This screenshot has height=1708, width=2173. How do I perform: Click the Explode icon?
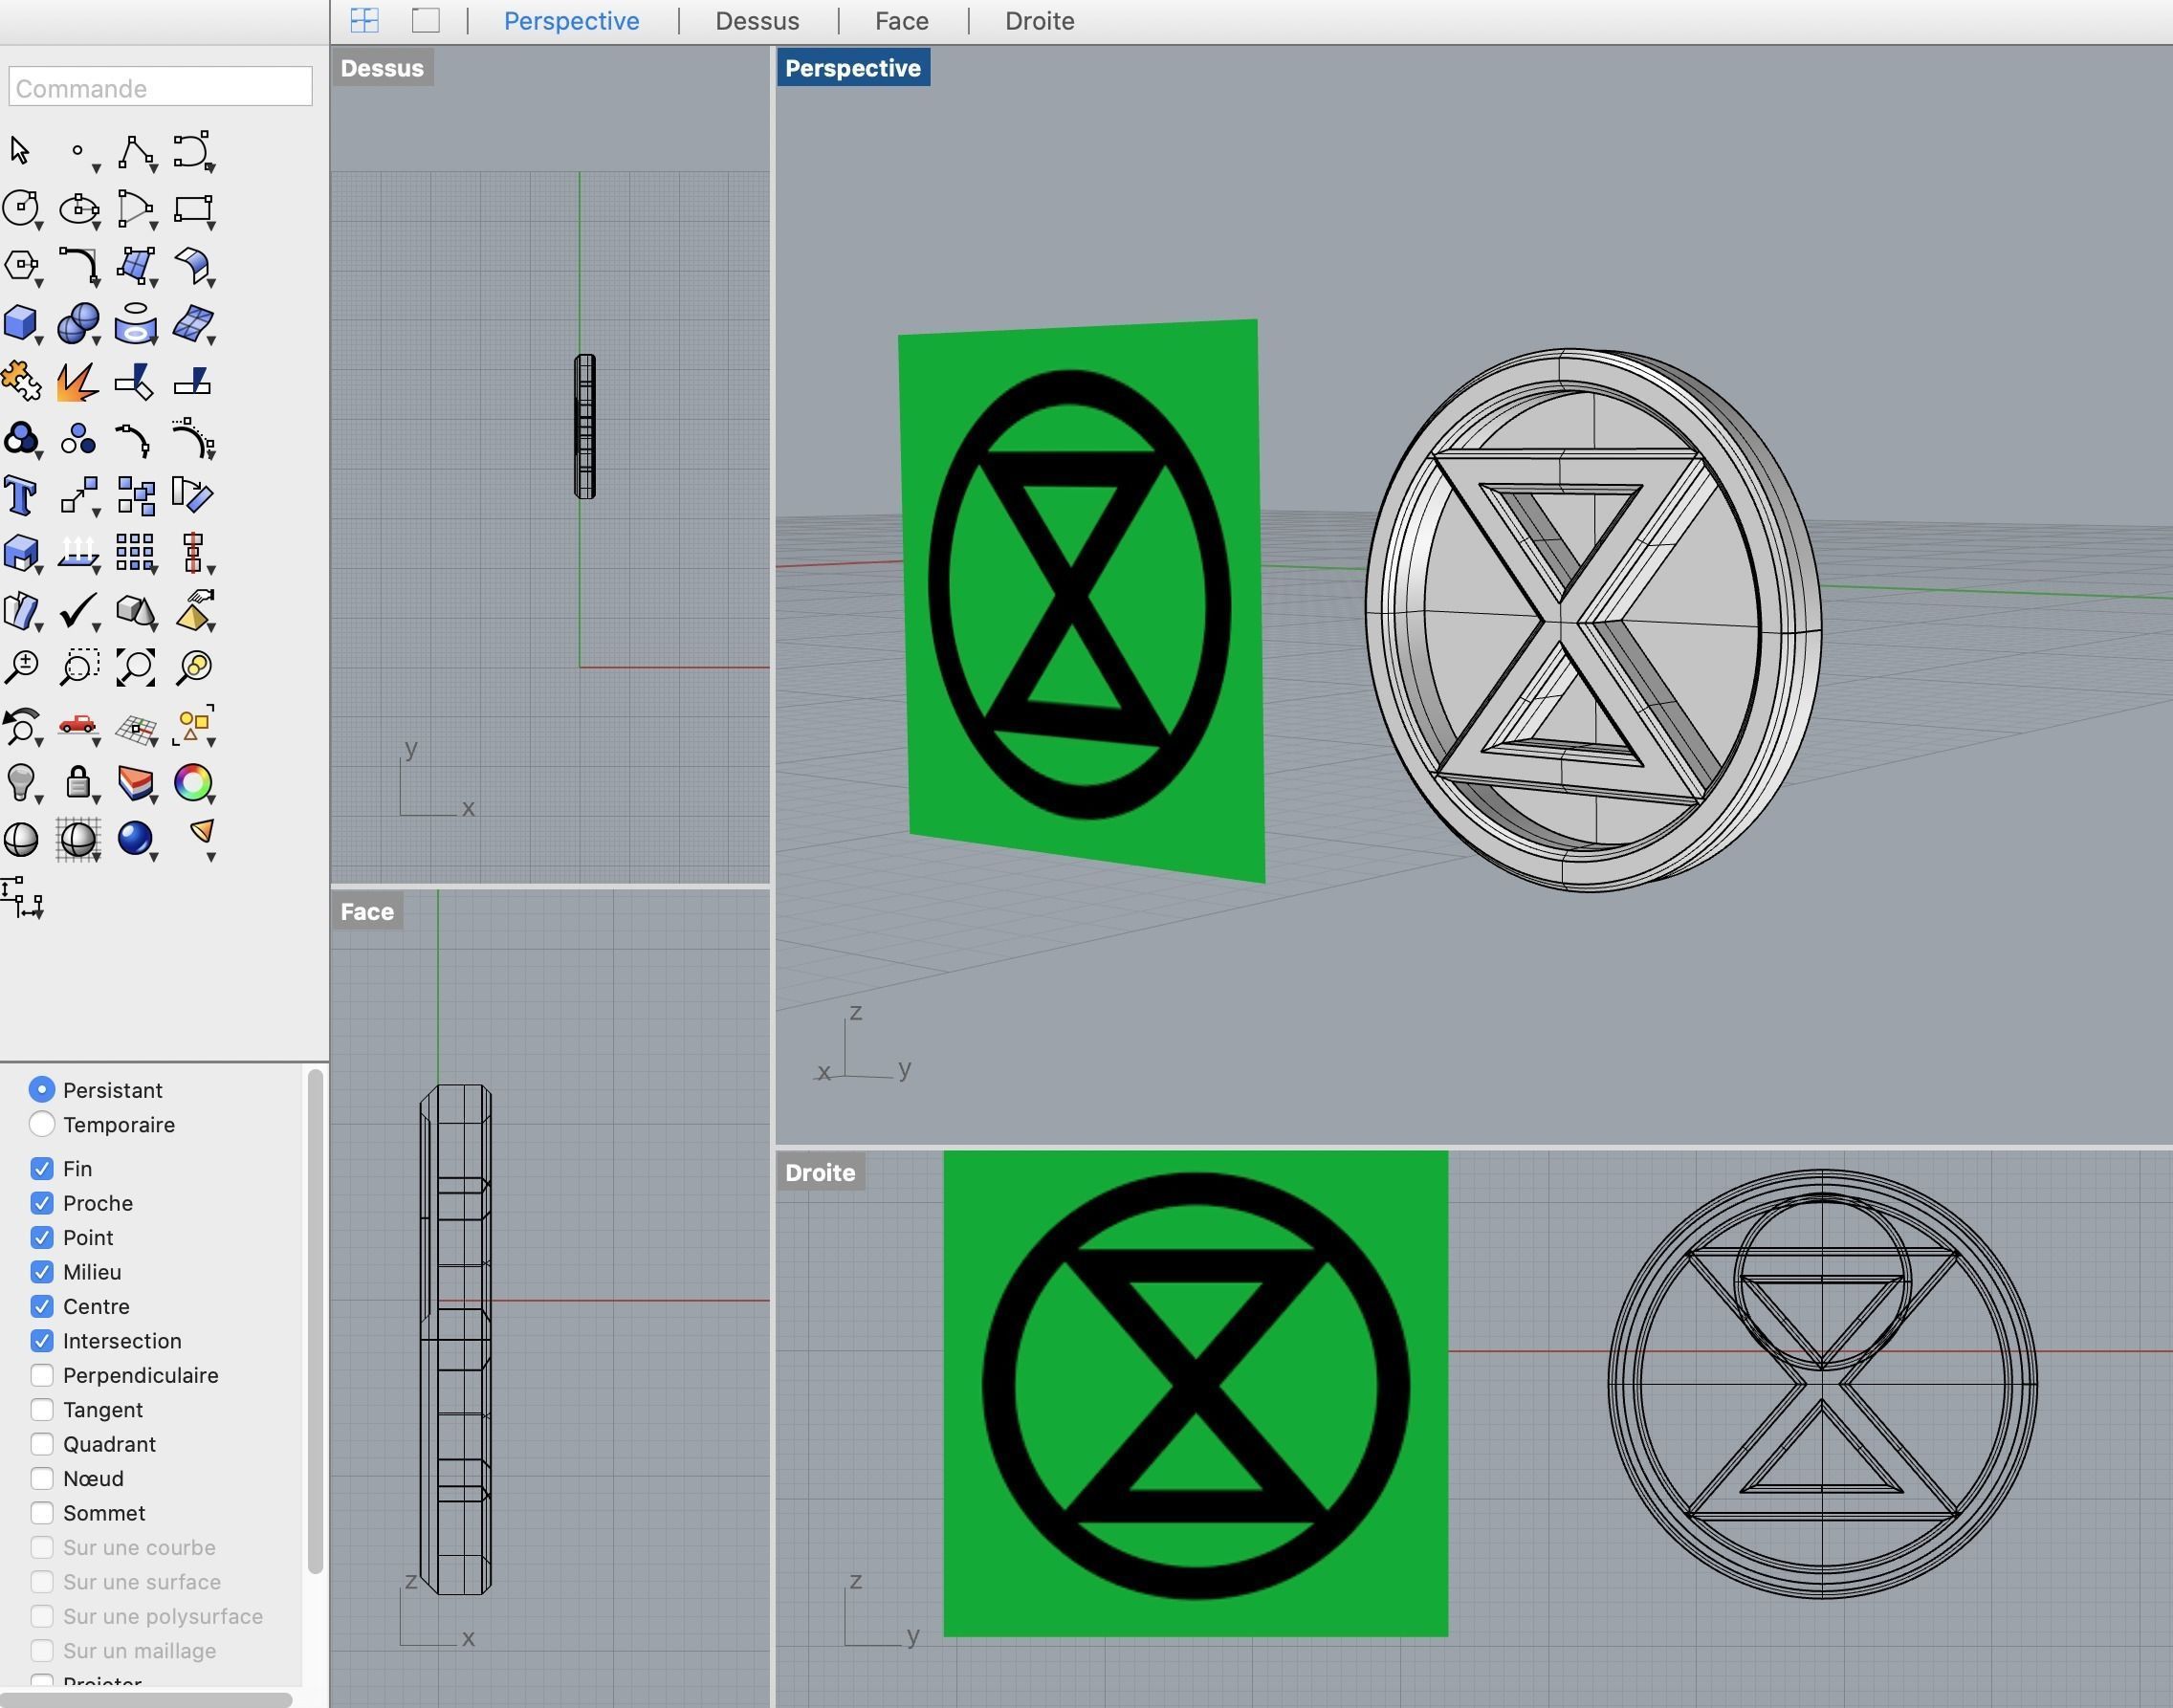point(79,381)
